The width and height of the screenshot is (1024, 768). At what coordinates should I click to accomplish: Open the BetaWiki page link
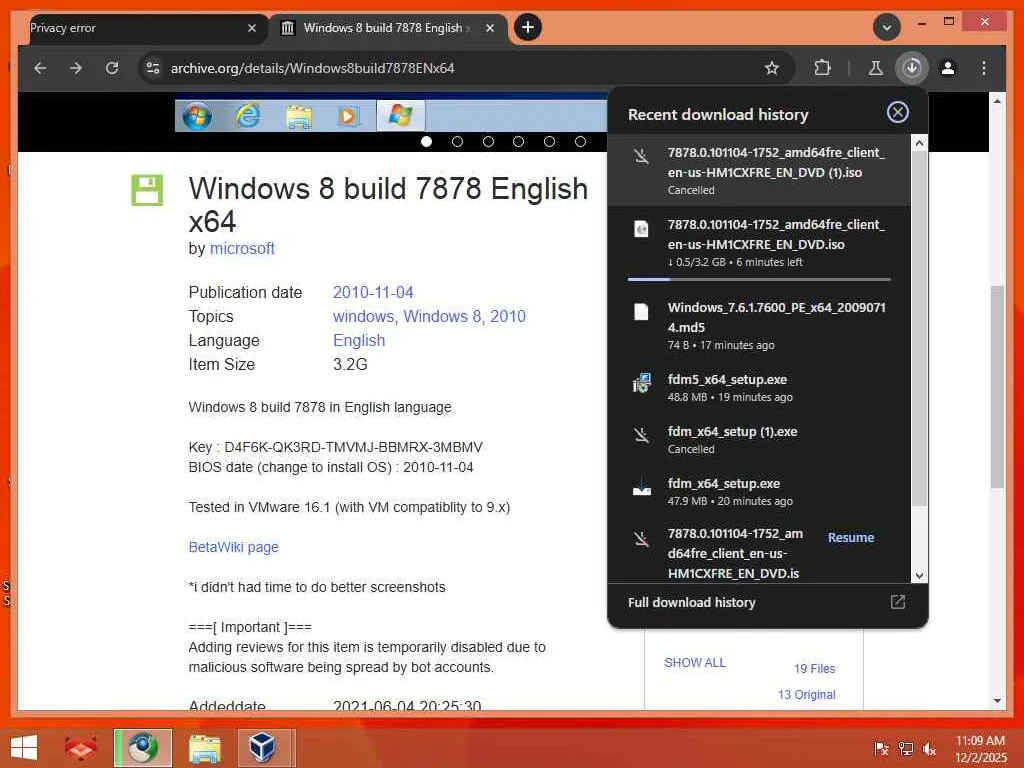pos(234,547)
